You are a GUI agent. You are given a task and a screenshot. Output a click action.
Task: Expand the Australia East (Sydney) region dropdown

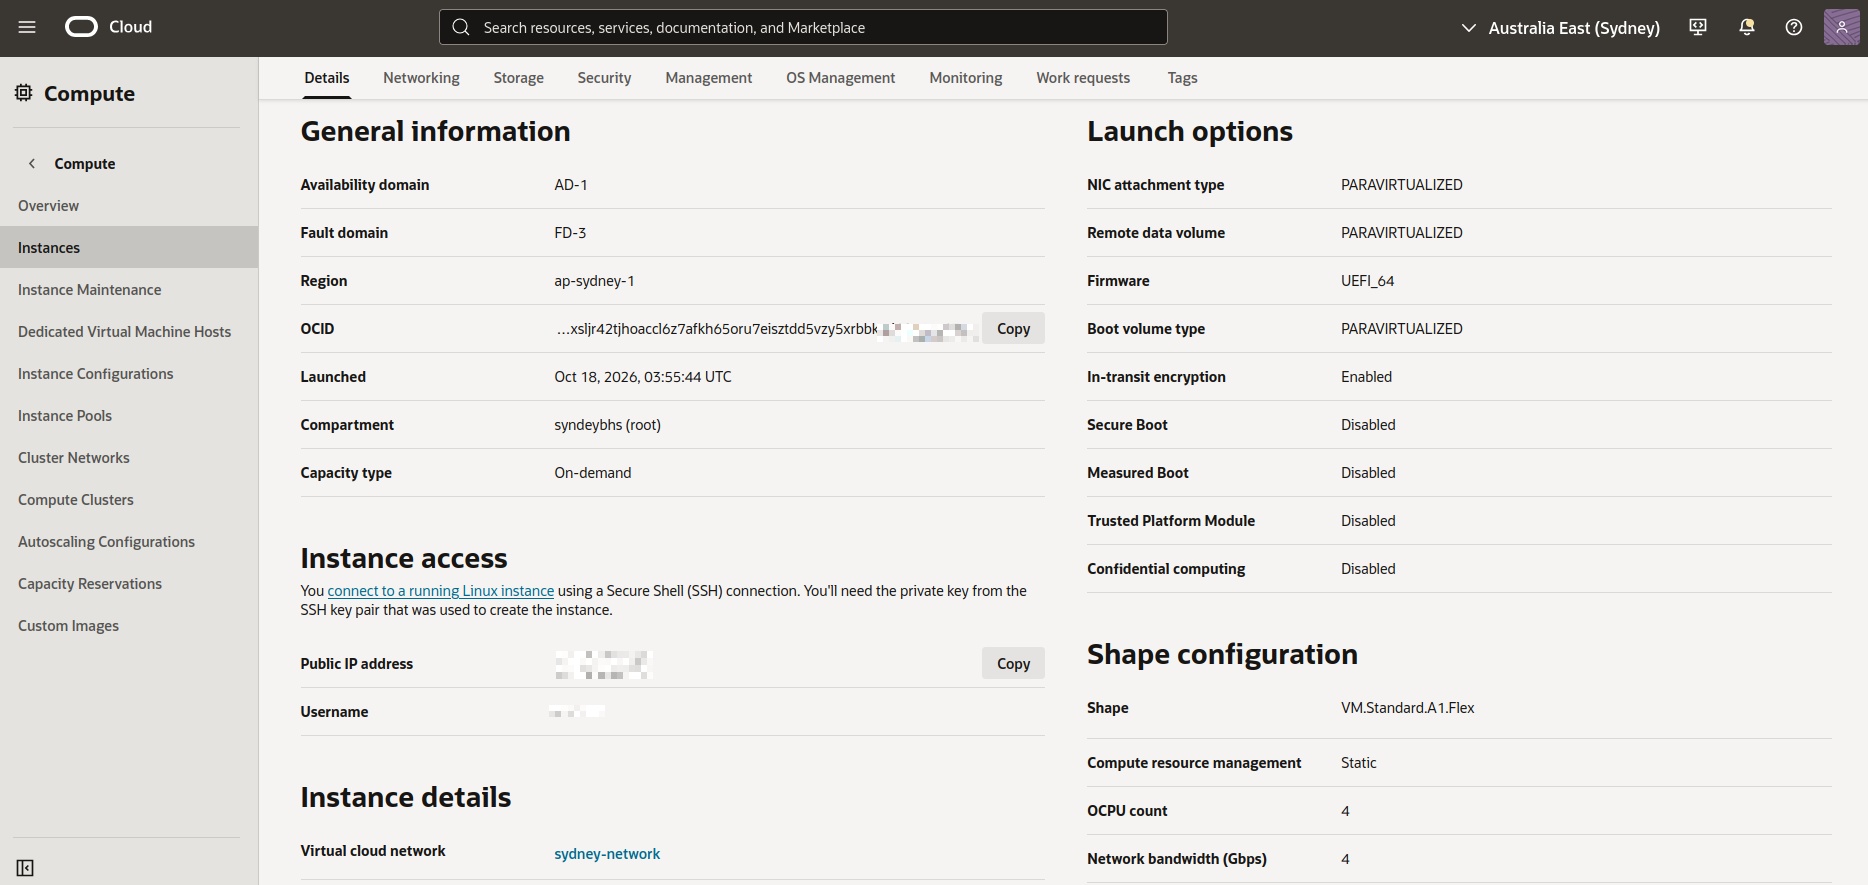pyautogui.click(x=1560, y=28)
